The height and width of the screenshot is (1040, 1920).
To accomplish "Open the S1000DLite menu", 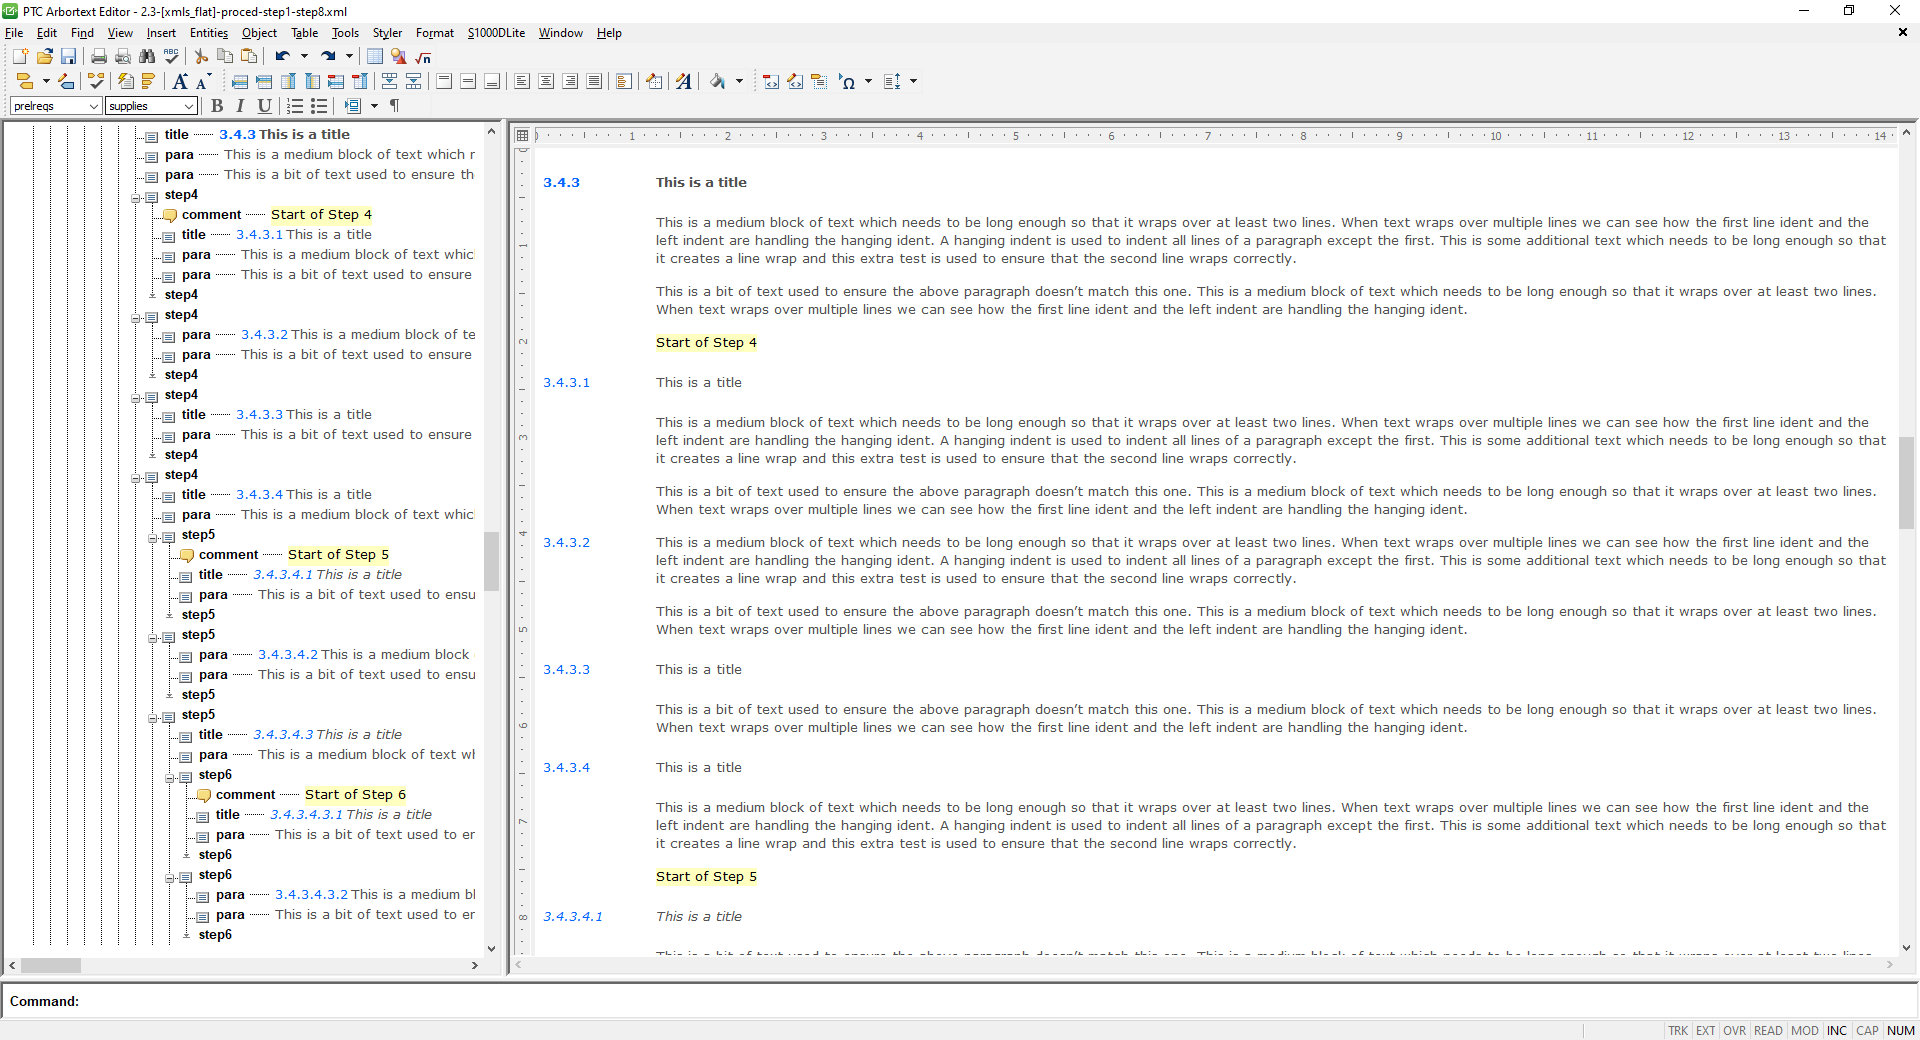I will pos(496,33).
